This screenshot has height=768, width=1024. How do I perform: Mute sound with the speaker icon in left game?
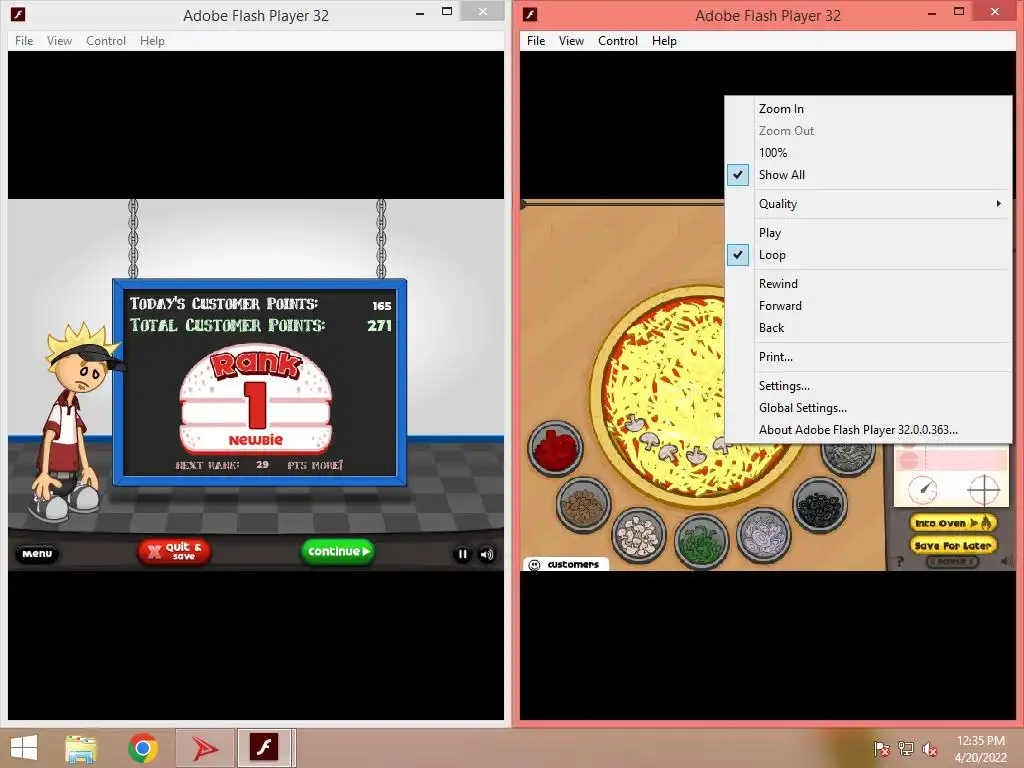(487, 554)
